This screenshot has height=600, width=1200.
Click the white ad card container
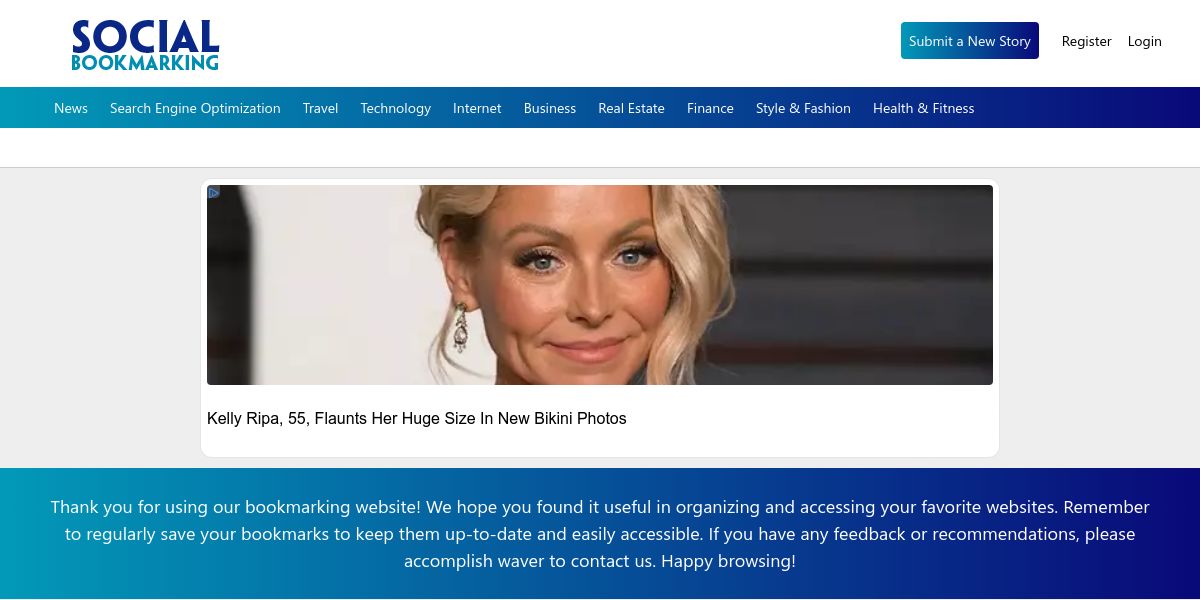(x=600, y=318)
